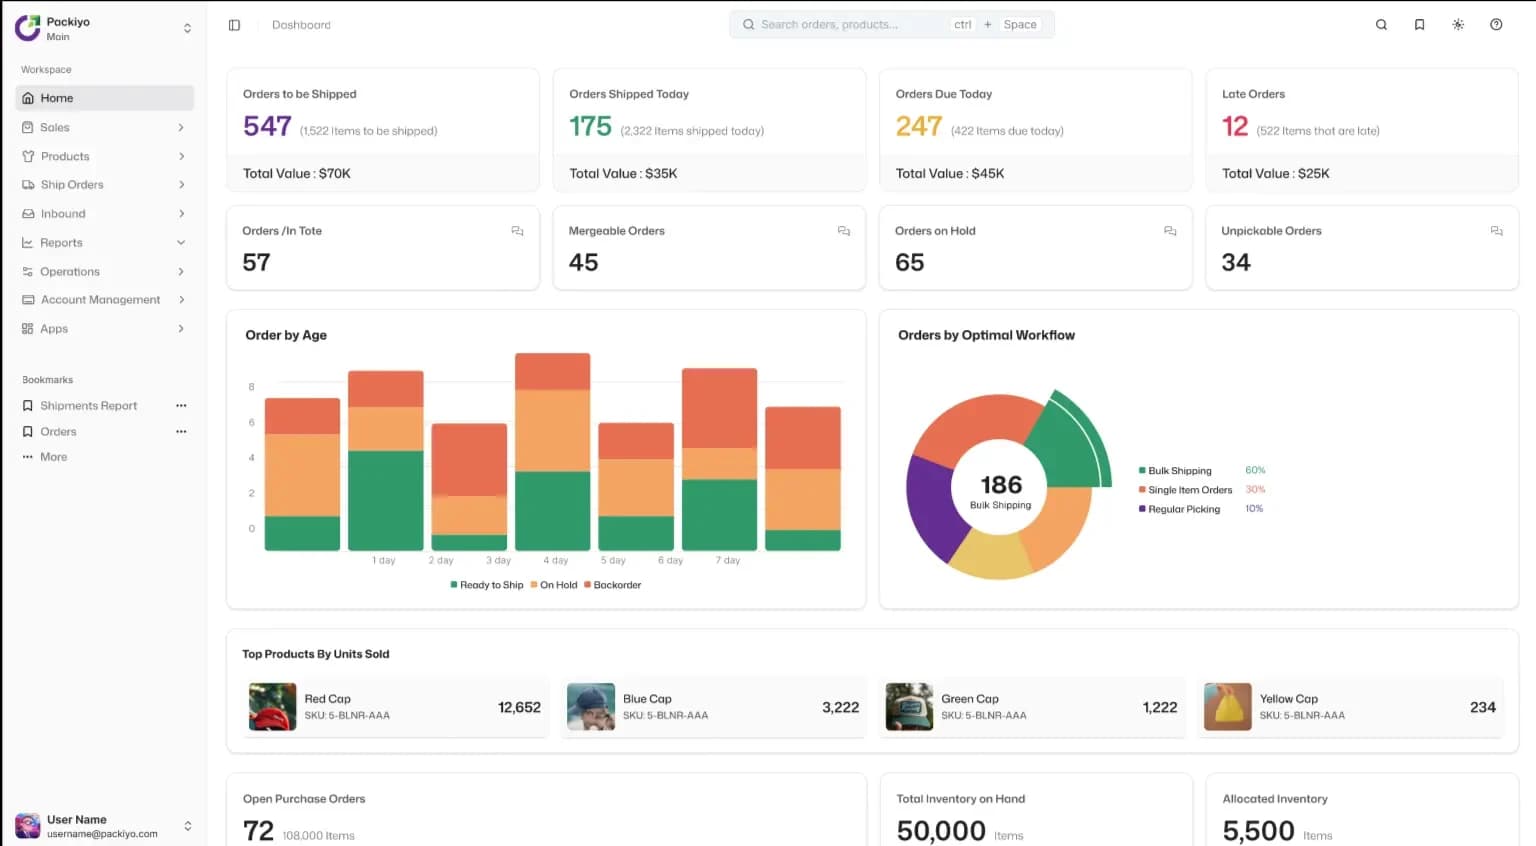Click the Ship Orders truck icon
The image size is (1536, 846).
[28, 185]
